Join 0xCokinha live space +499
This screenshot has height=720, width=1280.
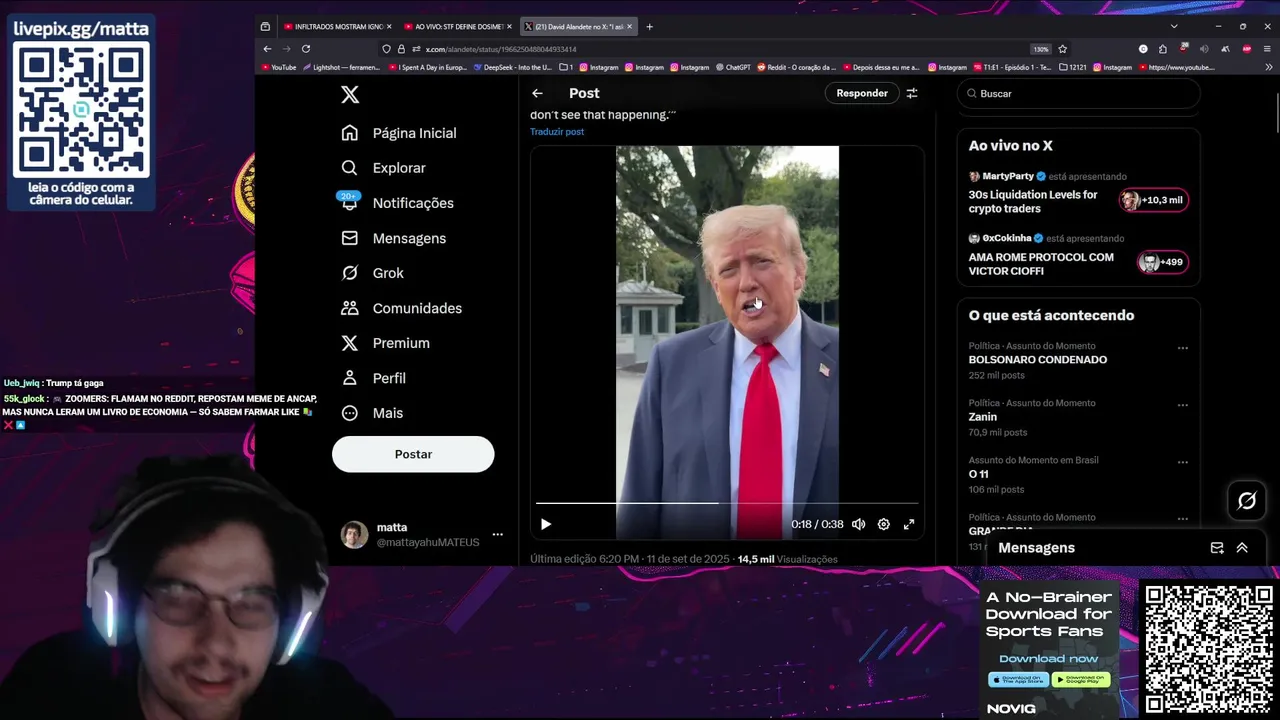click(1163, 262)
